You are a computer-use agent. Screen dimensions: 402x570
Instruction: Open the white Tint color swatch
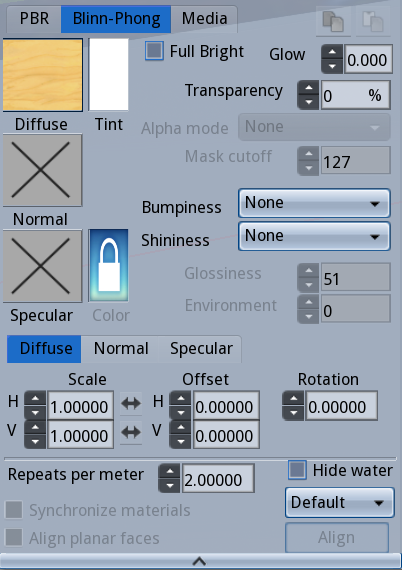coord(109,75)
